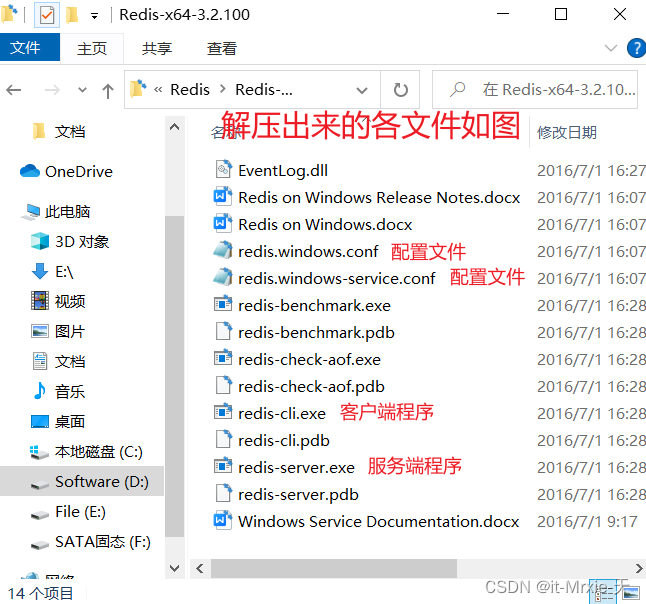
Task: Click navigation pane scroll down arrow
Action: coord(175,569)
